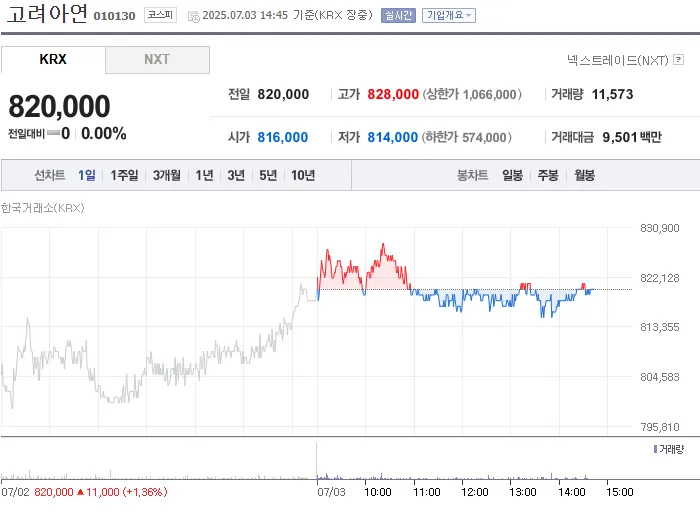Show the 일봉 candle chart

click(x=512, y=175)
